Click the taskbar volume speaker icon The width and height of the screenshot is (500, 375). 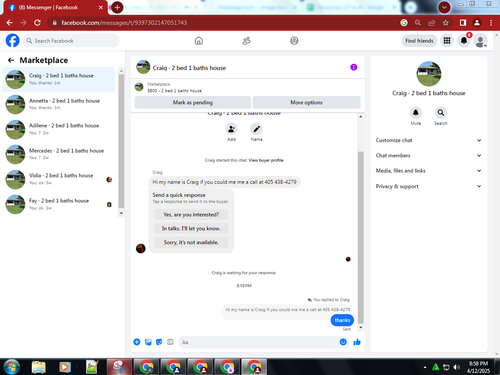456,367
